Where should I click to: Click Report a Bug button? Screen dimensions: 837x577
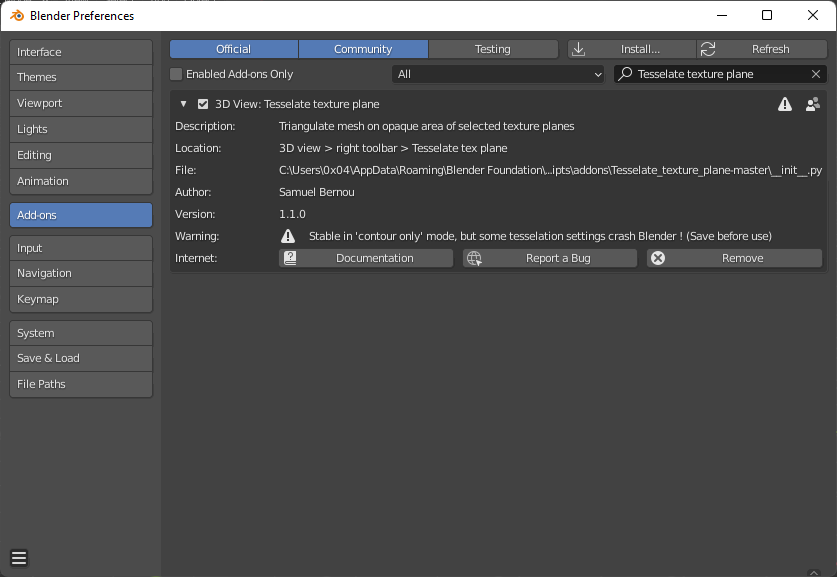(549, 258)
